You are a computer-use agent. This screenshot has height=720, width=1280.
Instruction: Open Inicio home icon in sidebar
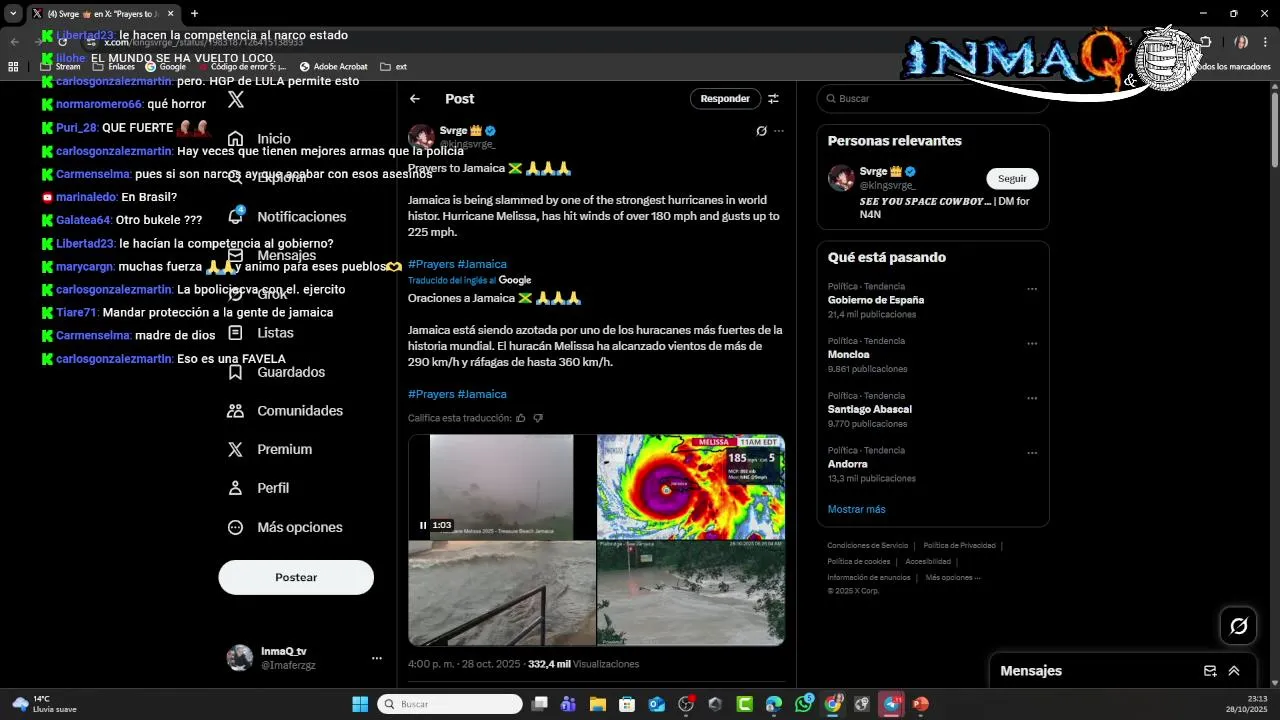[x=236, y=139]
